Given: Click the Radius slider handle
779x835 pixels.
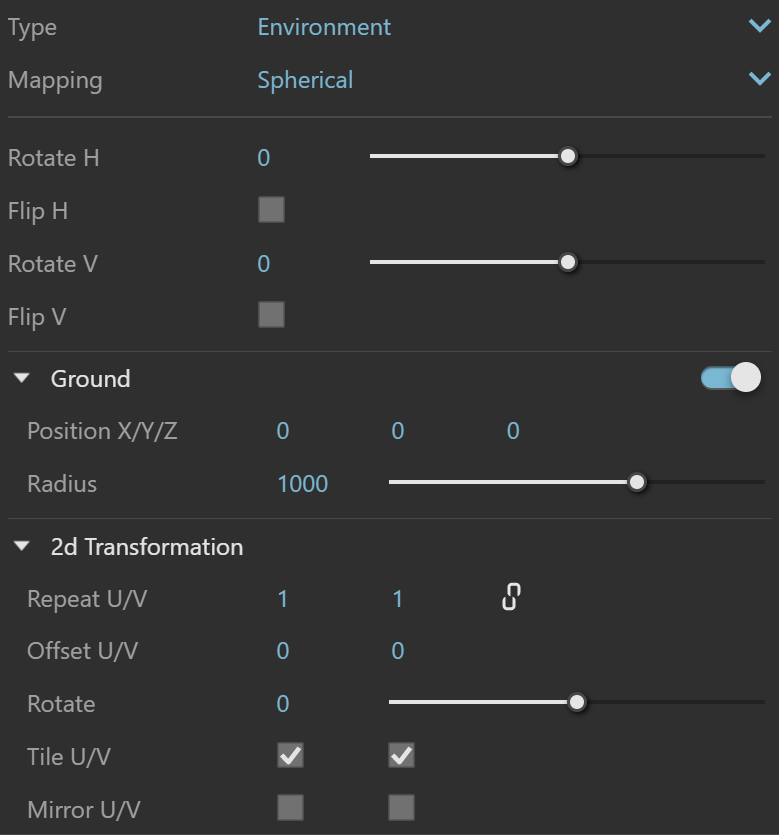Looking at the screenshot, I should pyautogui.click(x=637, y=482).
